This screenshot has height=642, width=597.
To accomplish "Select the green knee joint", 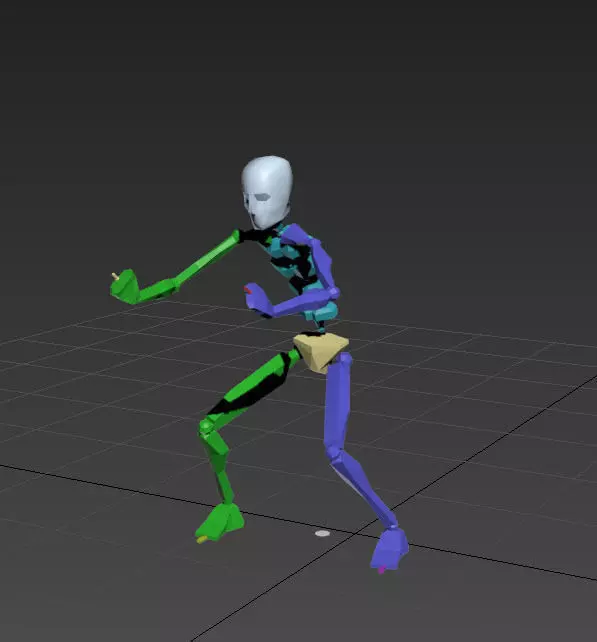I will (x=206, y=427).
